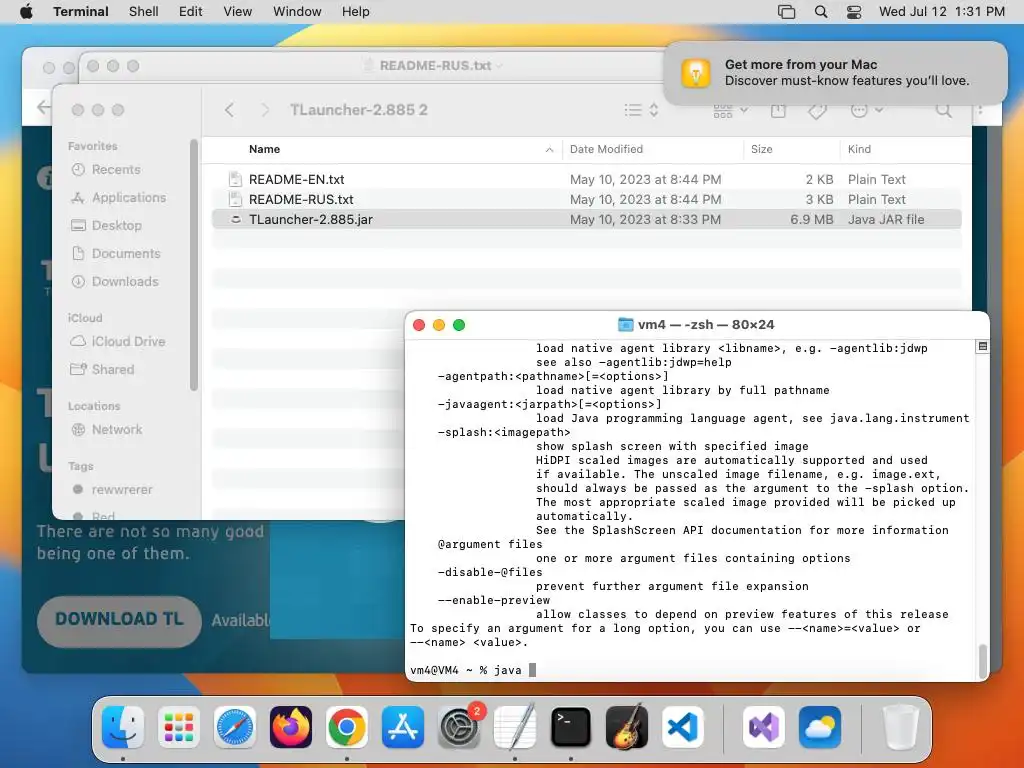Viewport: 1024px width, 768px height.
Task: Open App Store from the Dock
Action: 403,727
